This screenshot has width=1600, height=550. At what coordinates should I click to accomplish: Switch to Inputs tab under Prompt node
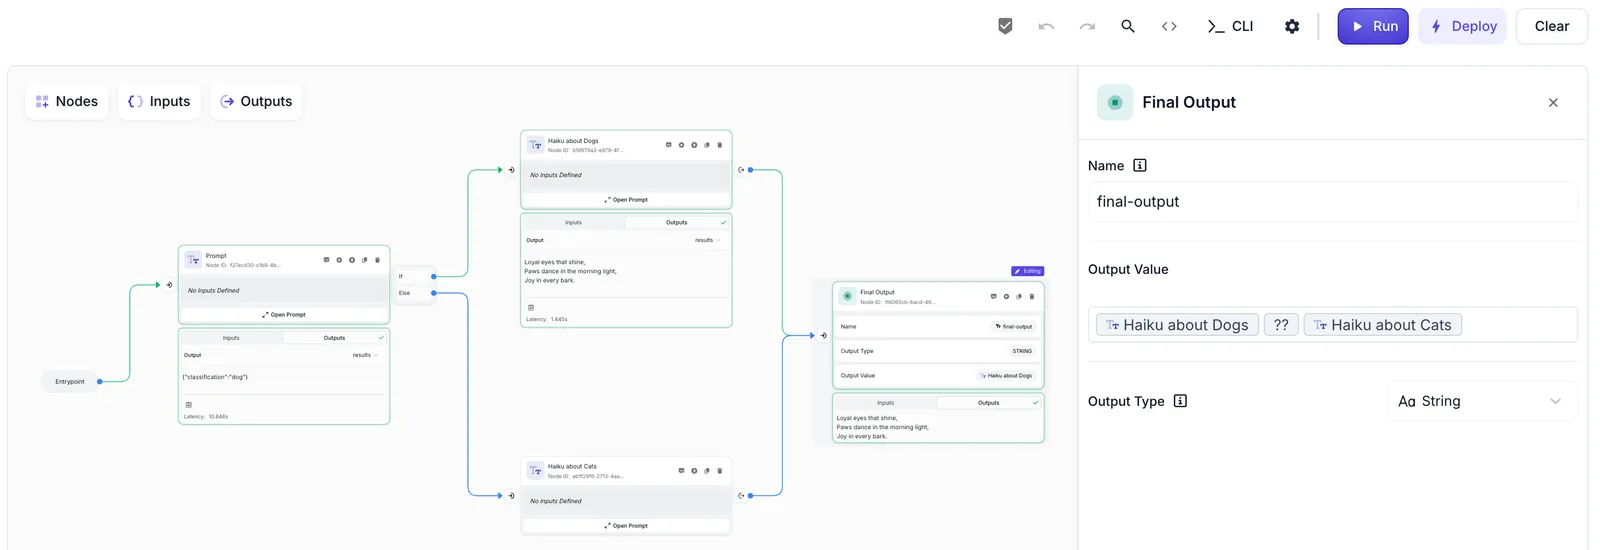(231, 338)
